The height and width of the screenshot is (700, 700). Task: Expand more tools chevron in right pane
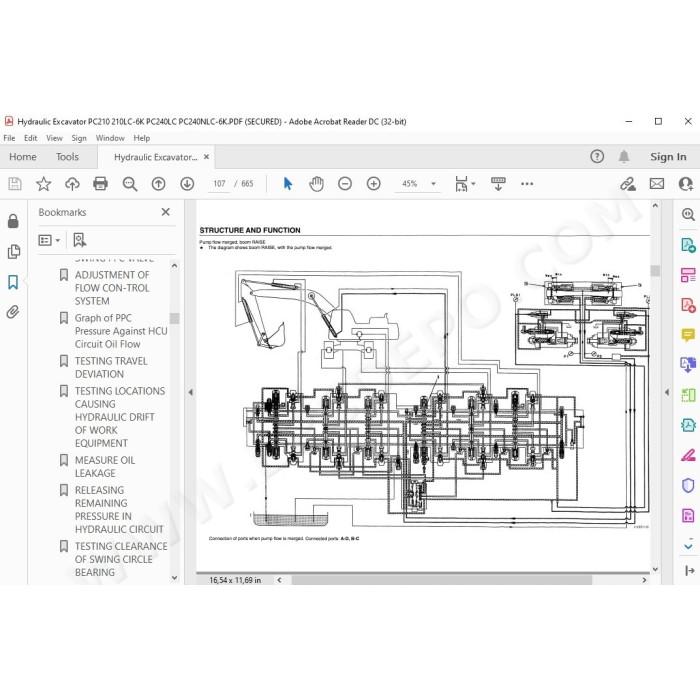click(x=688, y=546)
